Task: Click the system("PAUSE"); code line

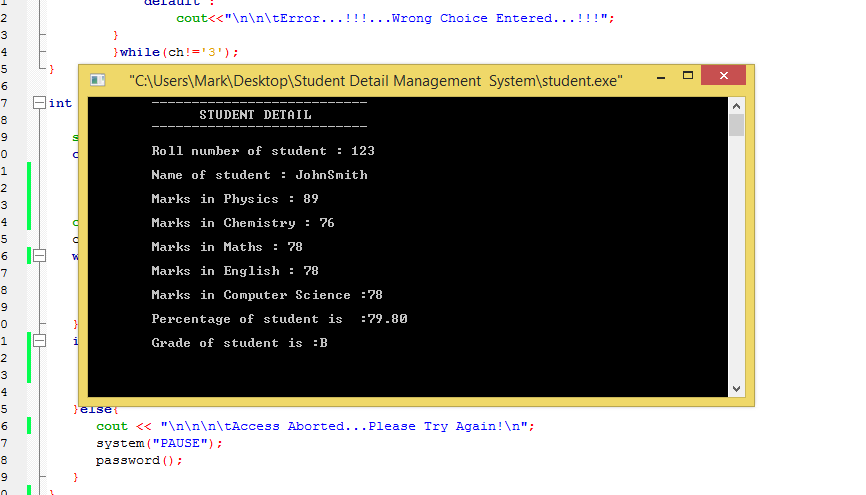Action: click(x=159, y=444)
